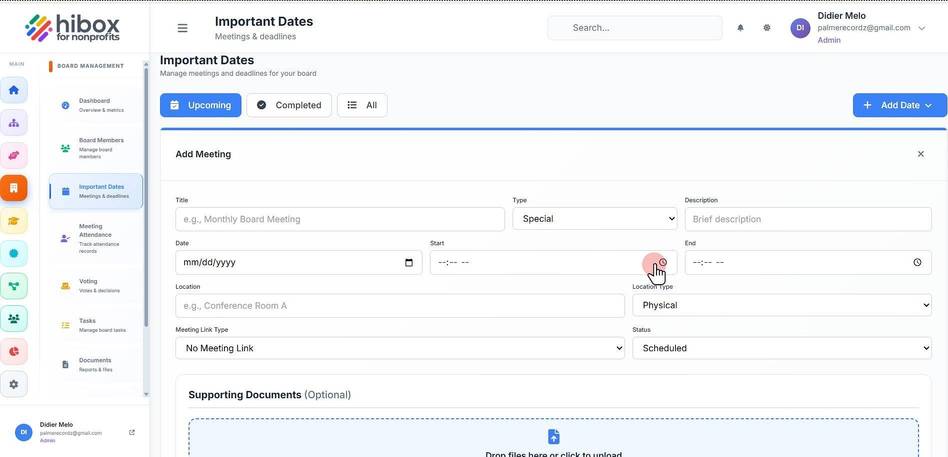Click the board management sidebar scrollbar
The image size is (948, 457).
click(146, 196)
